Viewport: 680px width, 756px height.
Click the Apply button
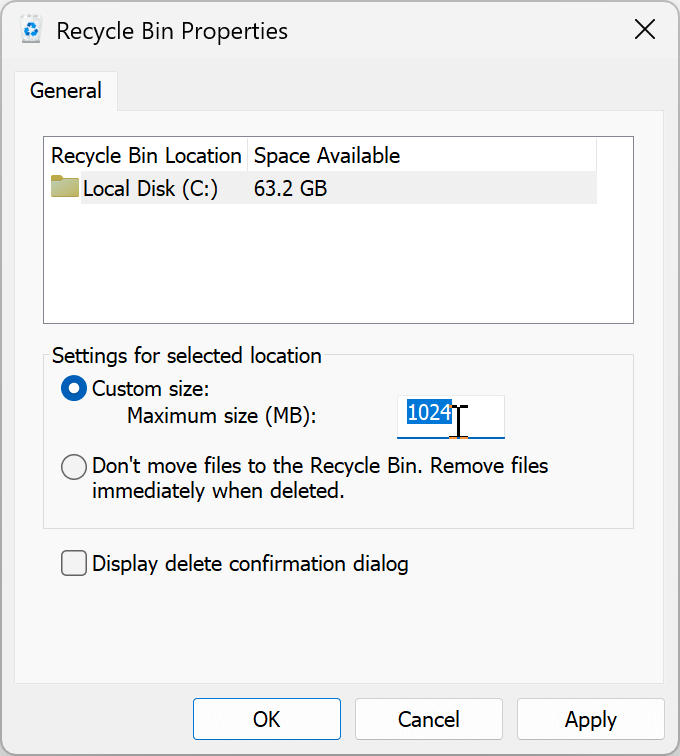click(x=591, y=719)
